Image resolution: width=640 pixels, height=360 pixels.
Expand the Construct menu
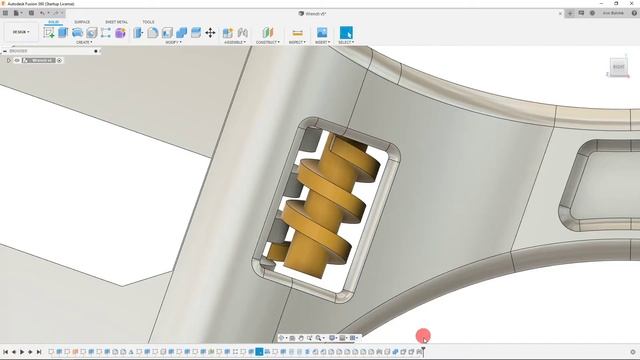(268, 42)
